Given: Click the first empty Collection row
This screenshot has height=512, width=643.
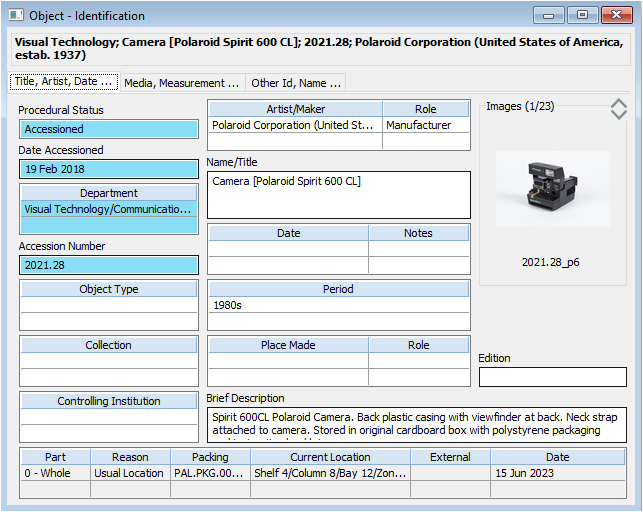Looking at the screenshot, I should [x=109, y=361].
